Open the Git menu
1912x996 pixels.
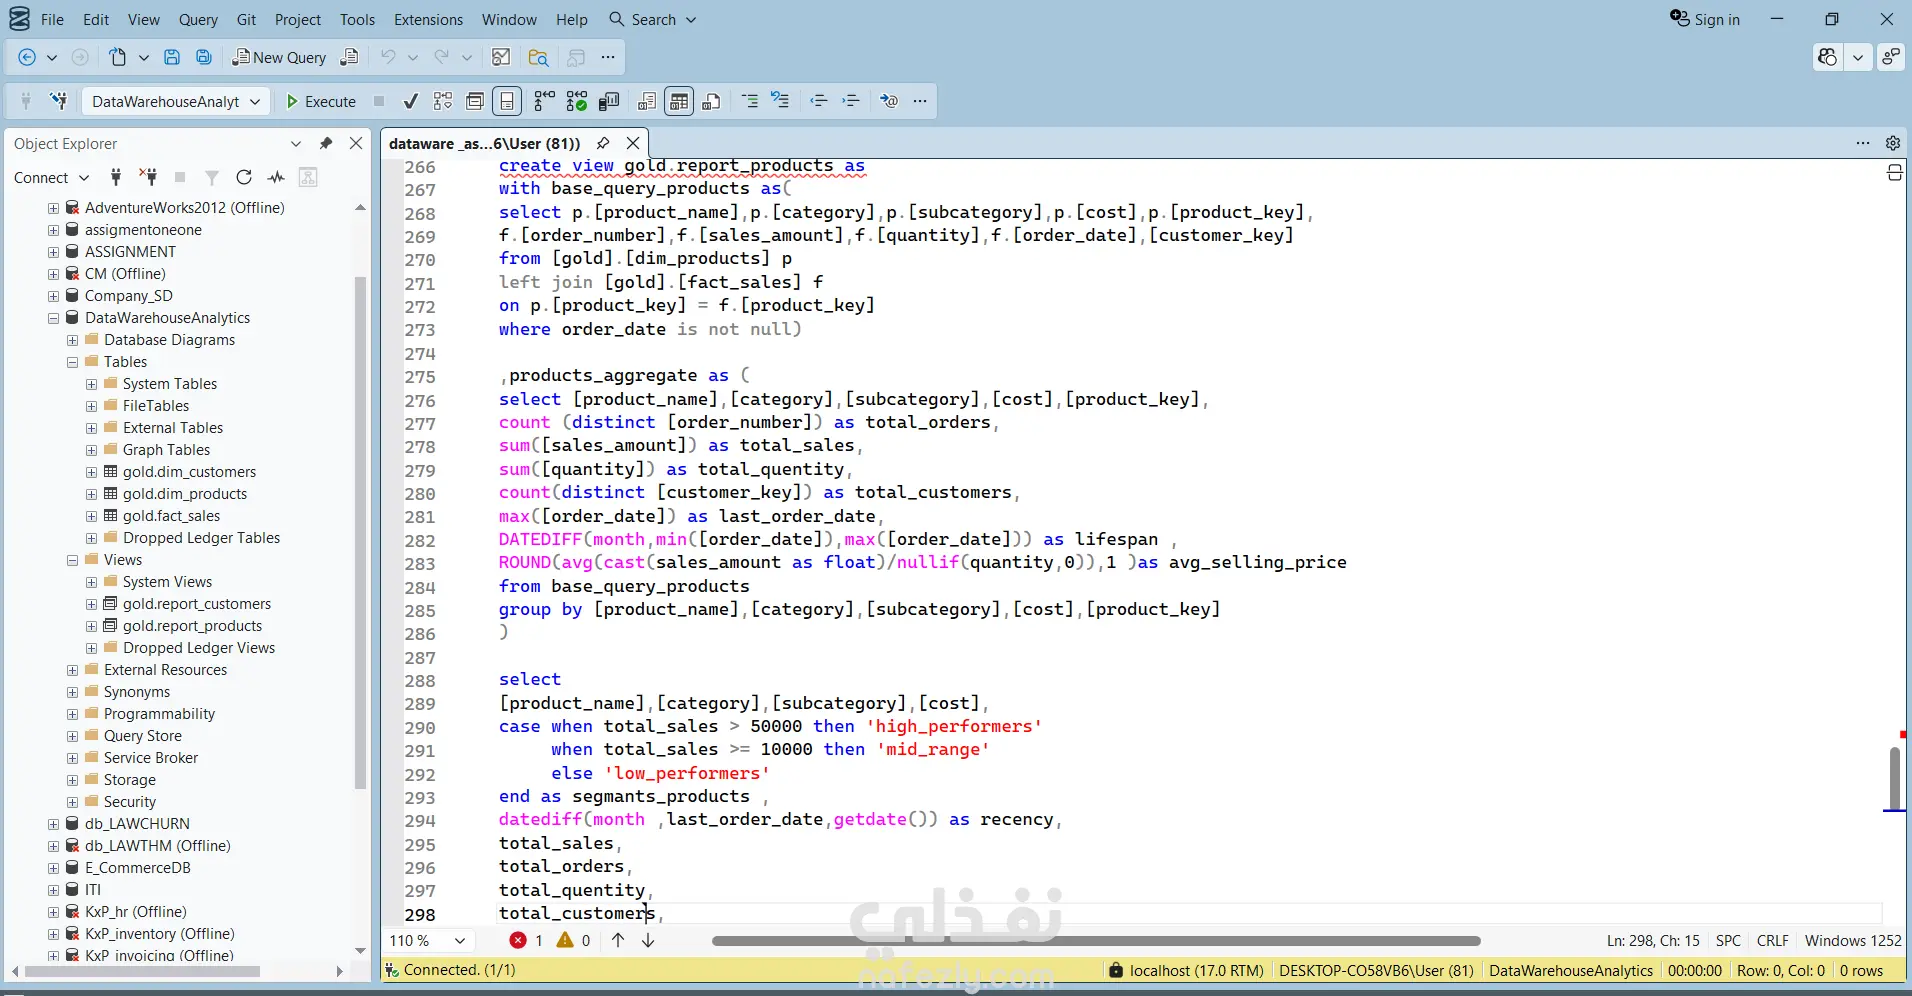246,19
